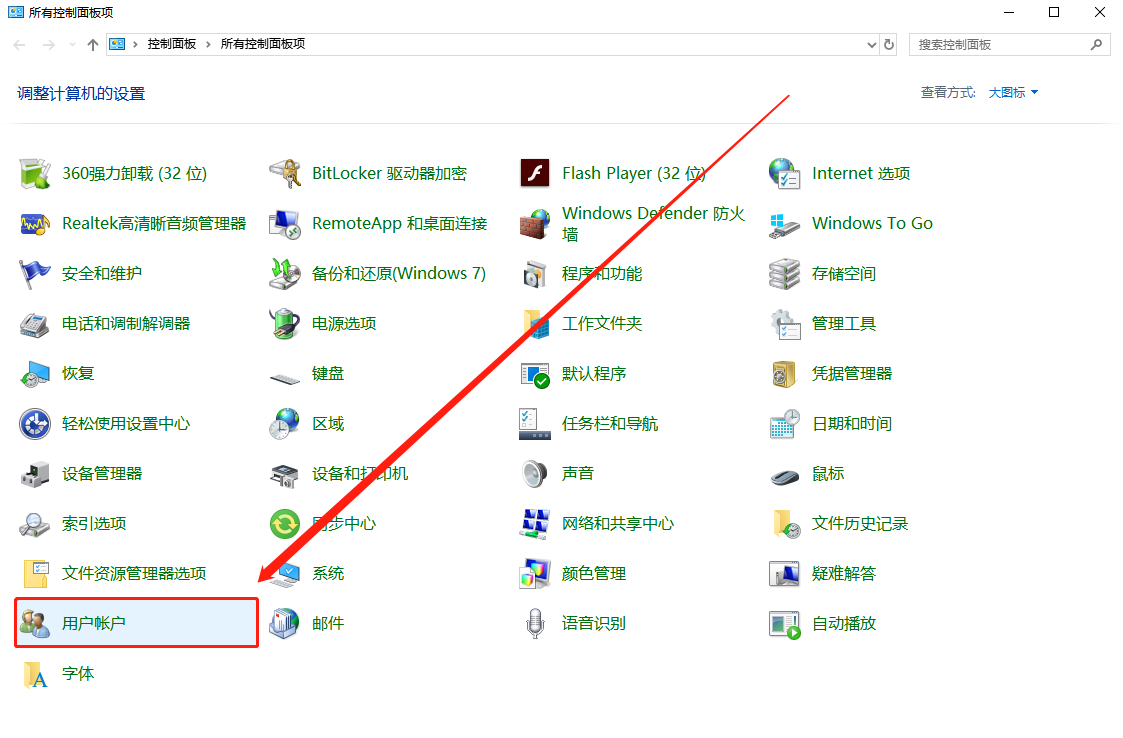
Task: Open the 360强力卸载 (32 位) icon
Action: (x=34, y=173)
